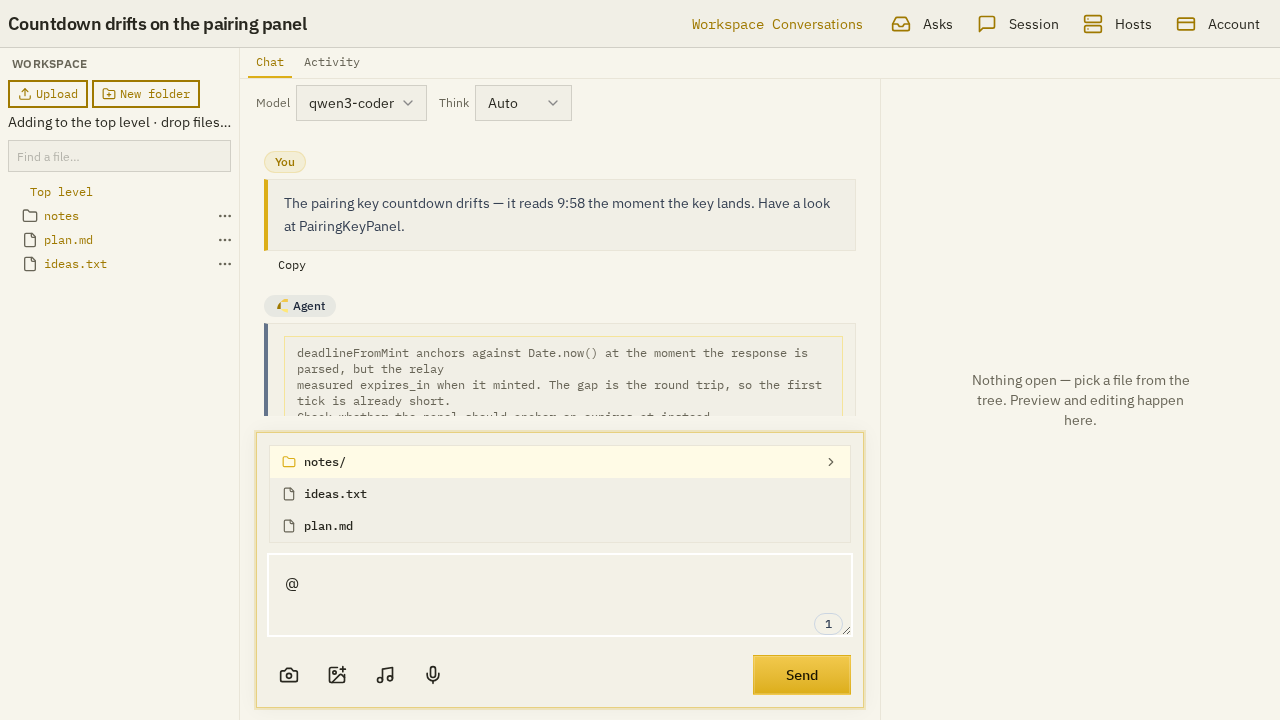Select notes/ in the mention list
The height and width of the screenshot is (720, 1280).
tap(560, 462)
